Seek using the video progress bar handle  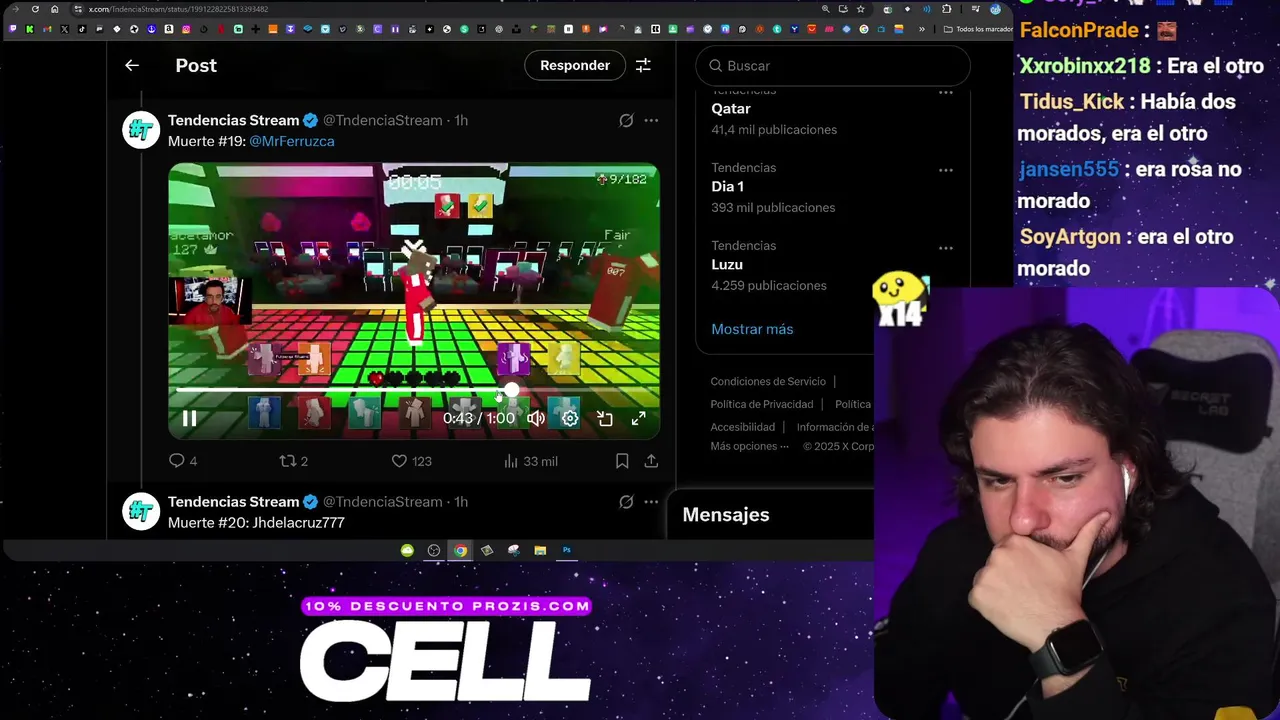click(512, 390)
